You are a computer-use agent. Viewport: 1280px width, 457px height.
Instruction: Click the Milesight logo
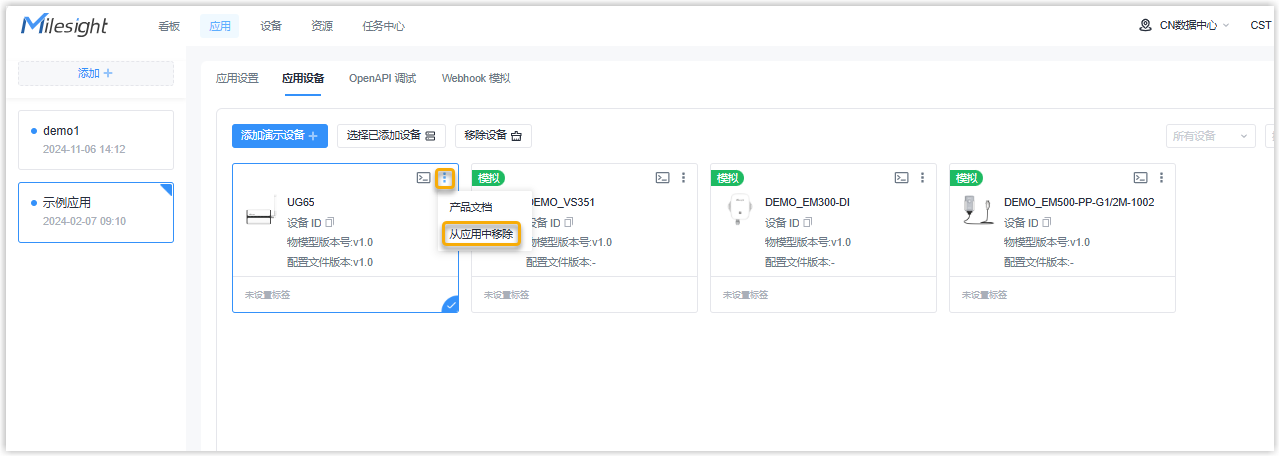64,26
